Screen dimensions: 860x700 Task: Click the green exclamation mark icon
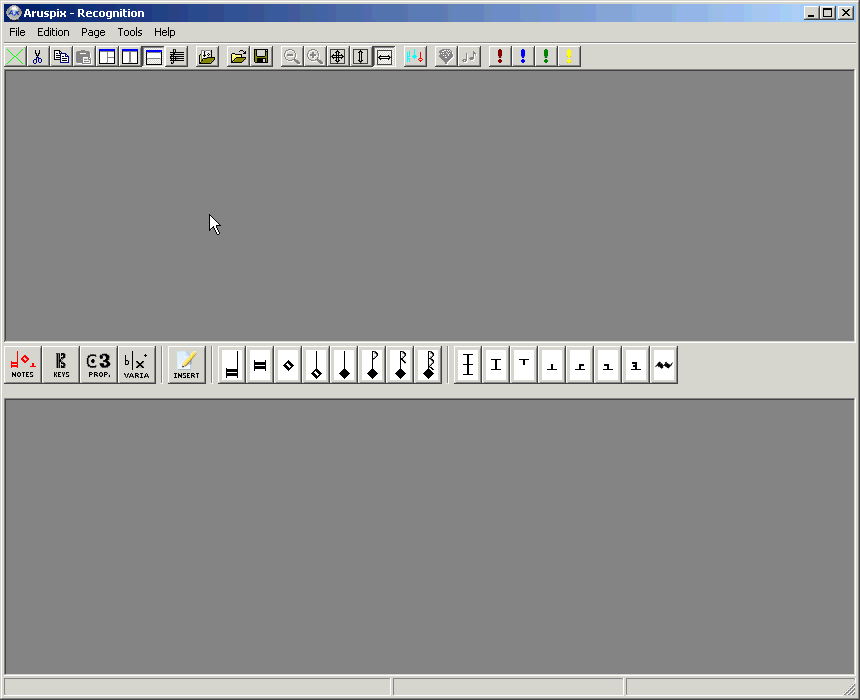(x=546, y=57)
